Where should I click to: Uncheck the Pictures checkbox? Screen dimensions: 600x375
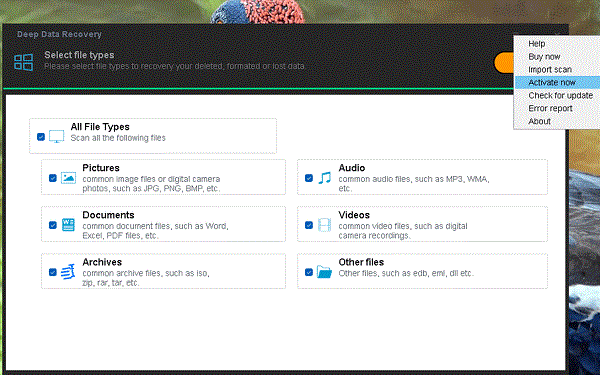[53, 178]
